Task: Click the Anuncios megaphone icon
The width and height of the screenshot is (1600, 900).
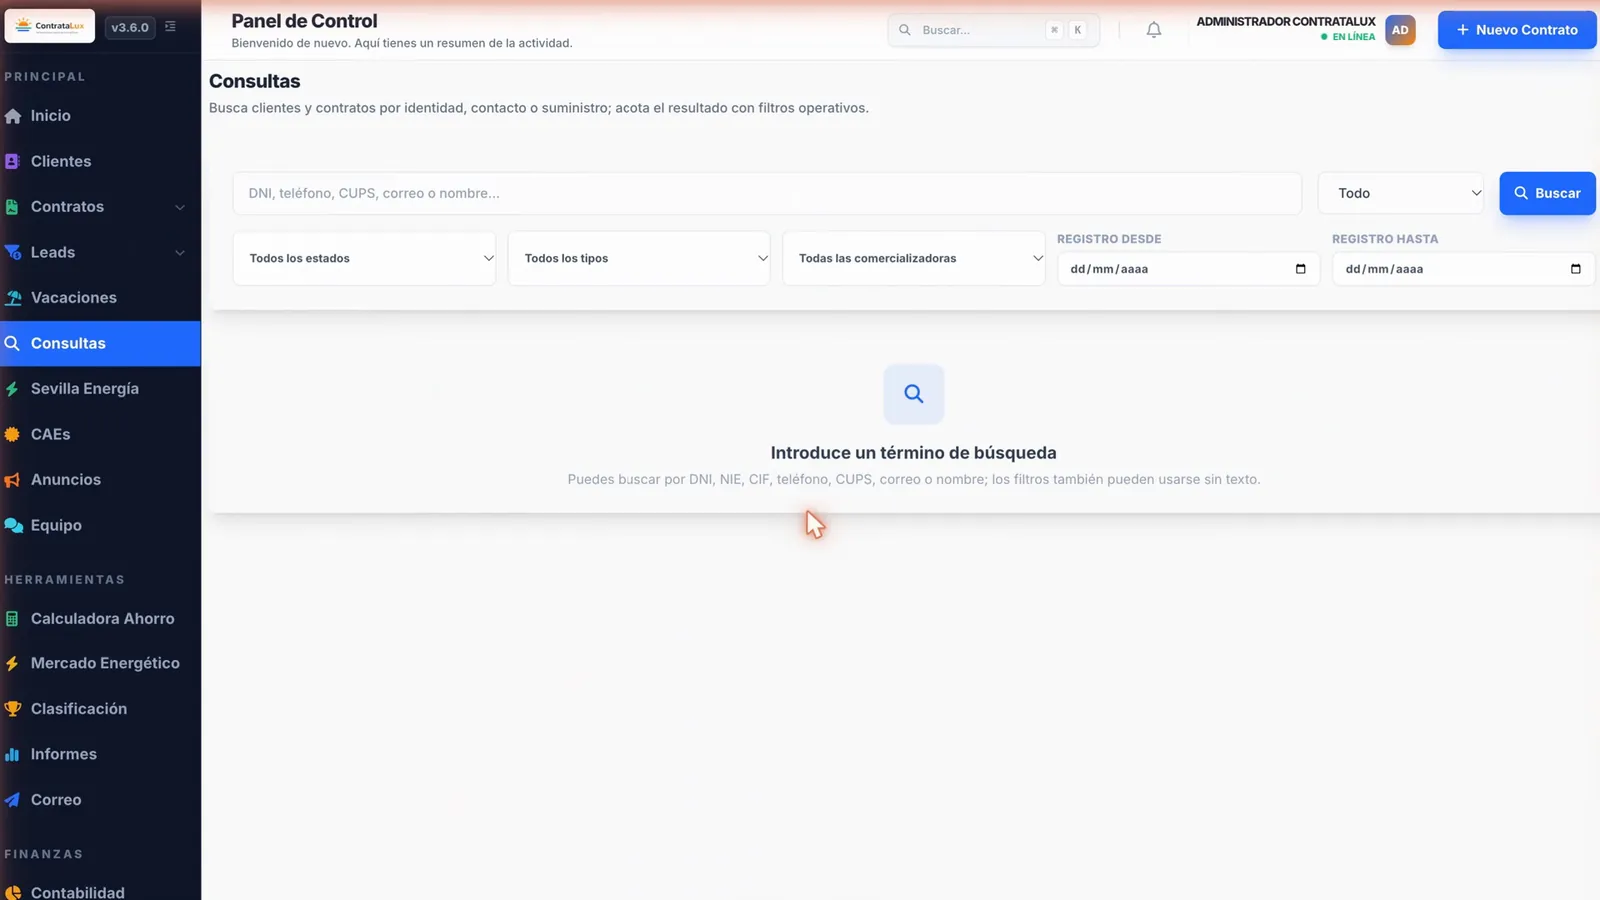Action: pos(13,480)
